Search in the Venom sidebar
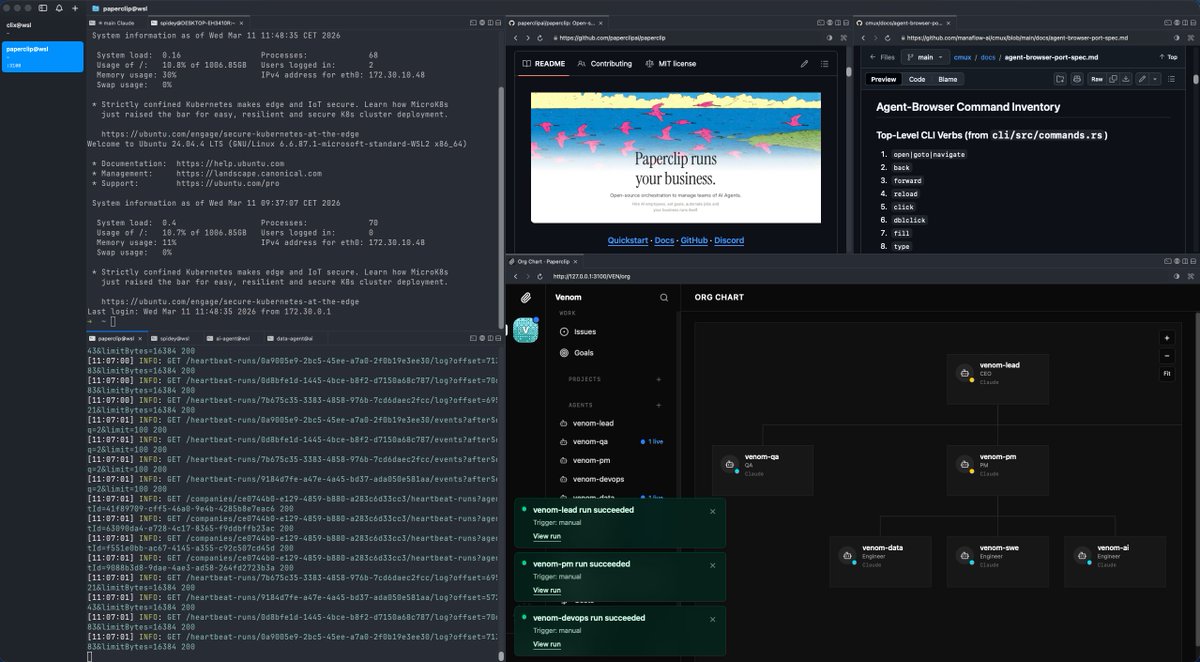The width and height of the screenshot is (1200, 662). (664, 297)
